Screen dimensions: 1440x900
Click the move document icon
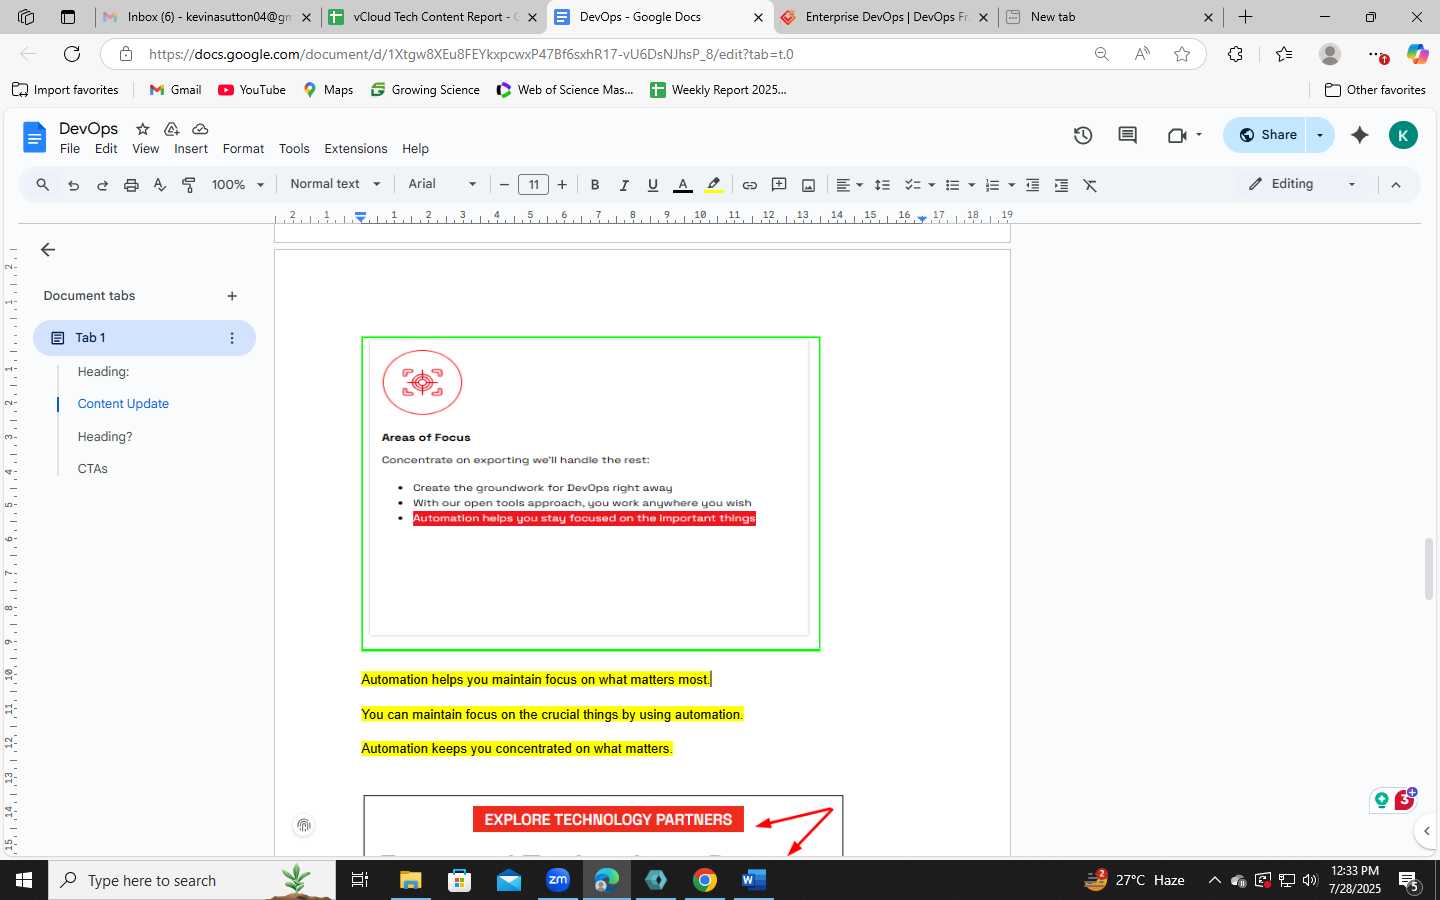tap(171, 129)
